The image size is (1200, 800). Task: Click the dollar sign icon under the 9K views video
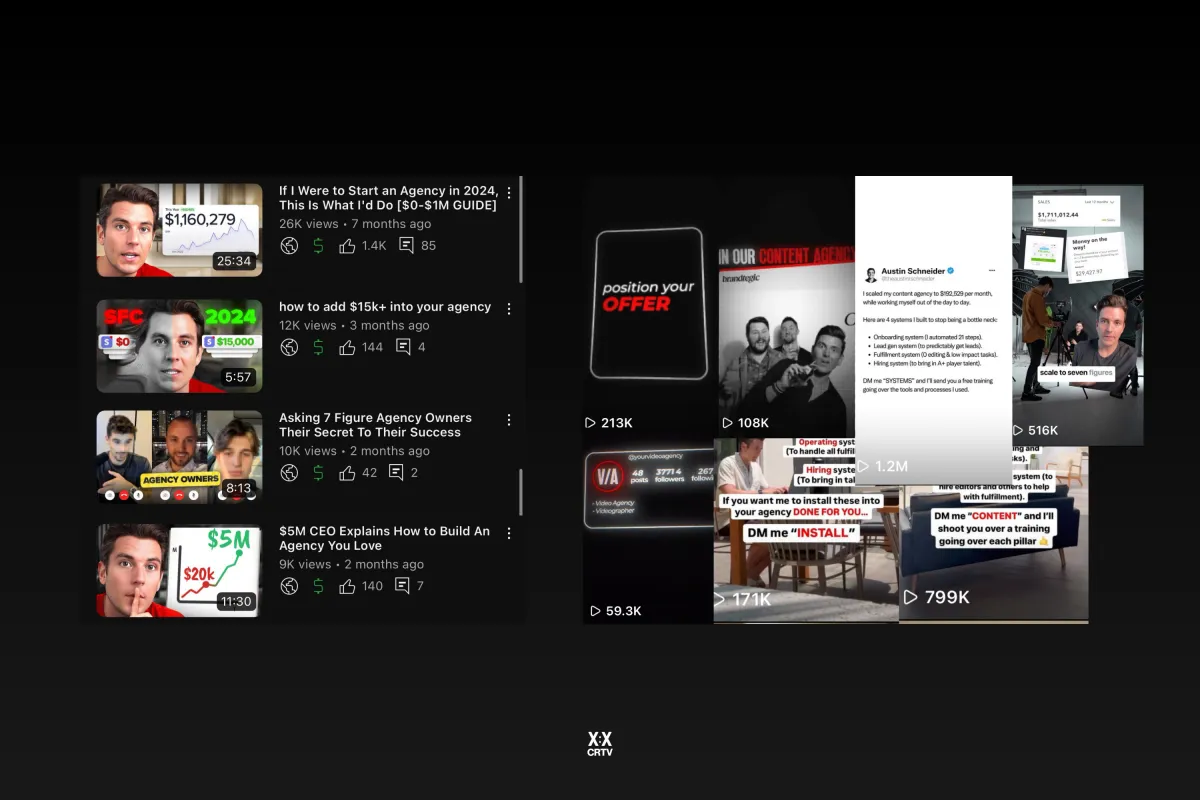(x=318, y=586)
